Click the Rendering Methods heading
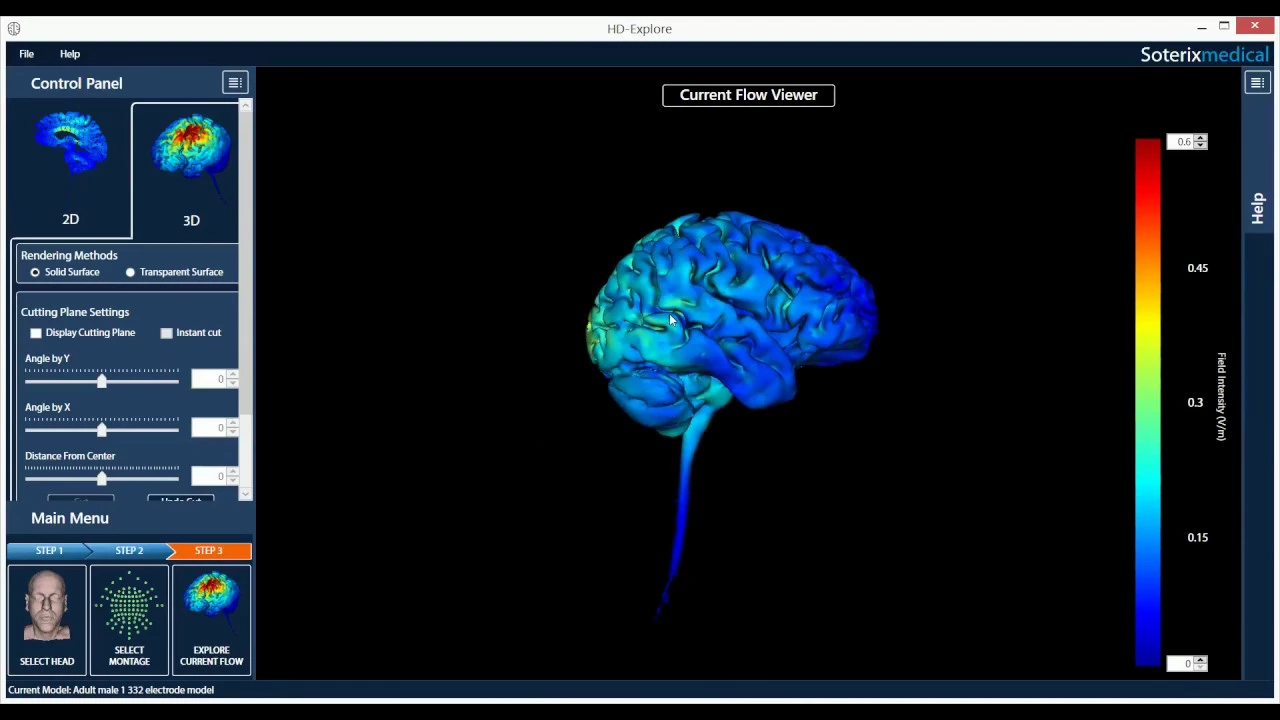 (x=69, y=256)
